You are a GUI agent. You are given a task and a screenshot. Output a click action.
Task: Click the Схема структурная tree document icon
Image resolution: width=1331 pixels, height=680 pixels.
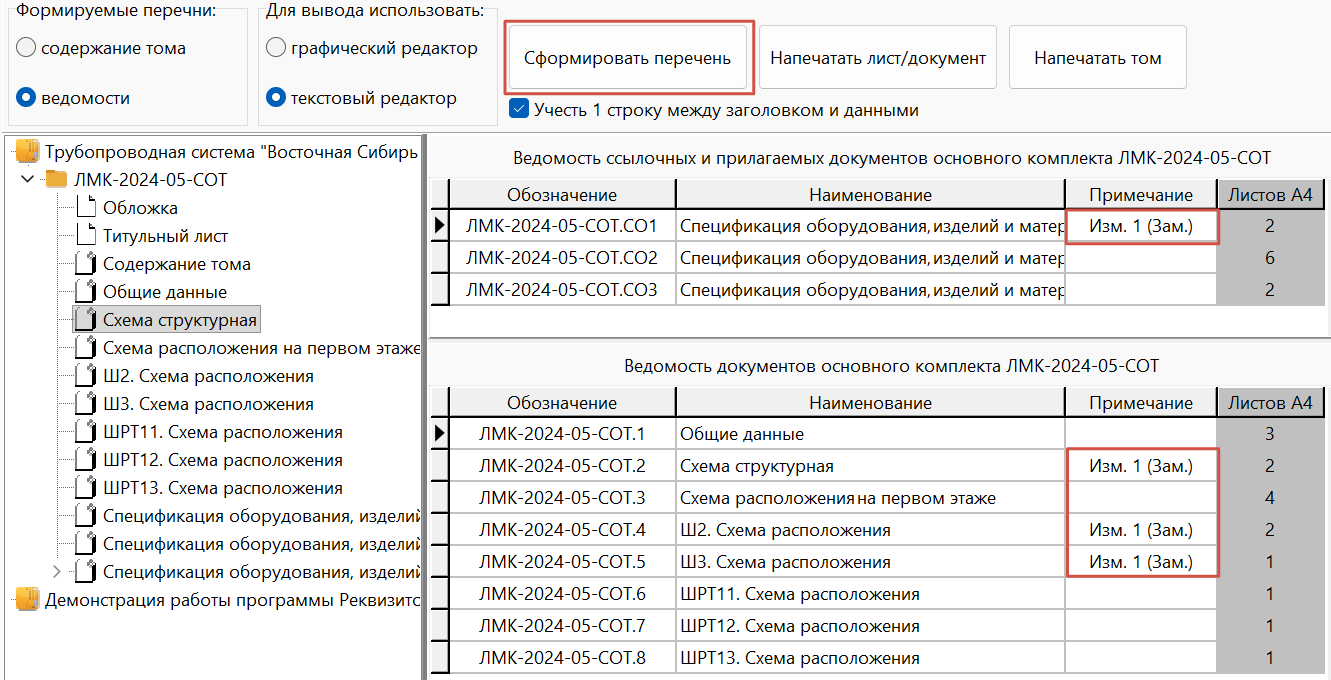pos(85,320)
